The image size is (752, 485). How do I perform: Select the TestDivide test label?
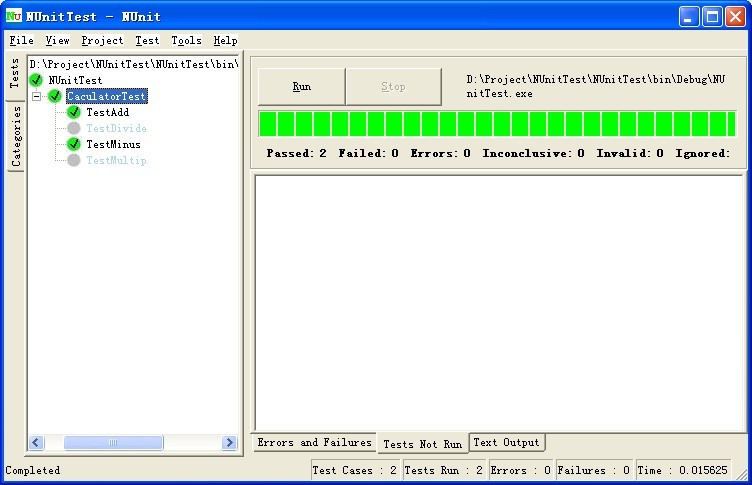pyautogui.click(x=116, y=129)
